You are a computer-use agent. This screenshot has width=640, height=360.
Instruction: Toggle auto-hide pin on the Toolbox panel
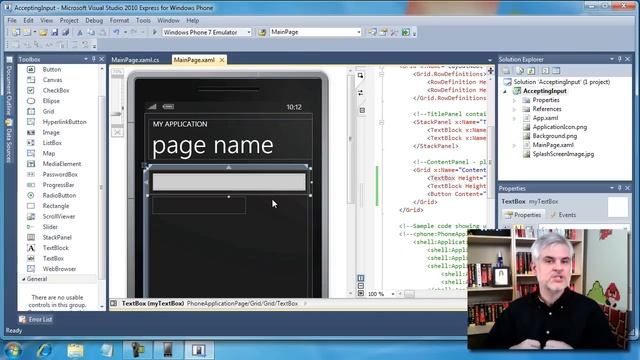pos(93,59)
